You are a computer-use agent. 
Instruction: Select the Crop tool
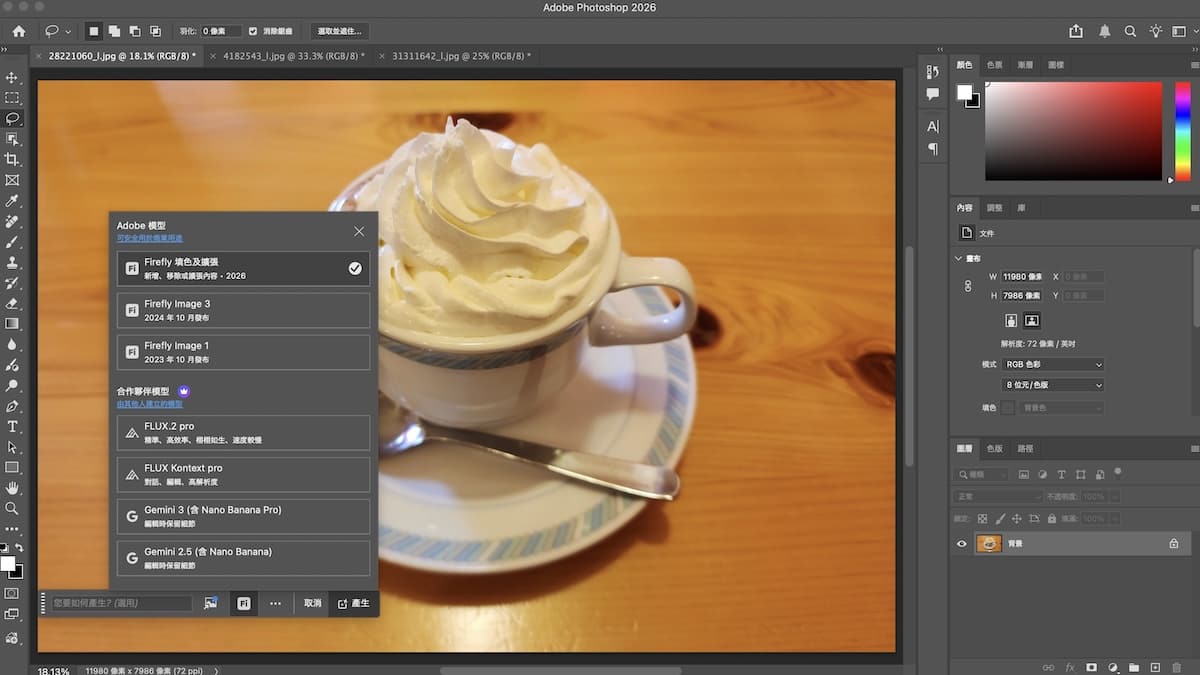click(12, 160)
